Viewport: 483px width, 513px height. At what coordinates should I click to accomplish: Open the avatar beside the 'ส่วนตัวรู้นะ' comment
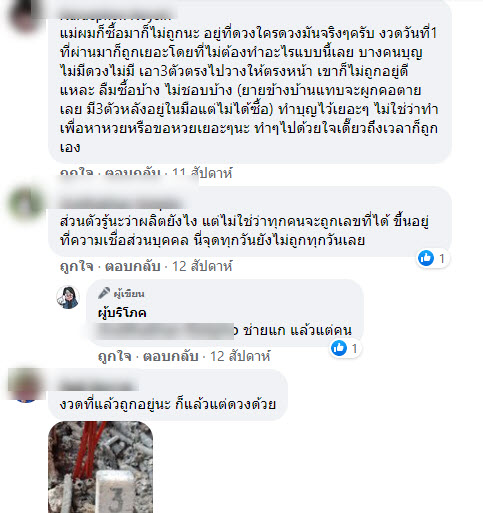pos(26,203)
